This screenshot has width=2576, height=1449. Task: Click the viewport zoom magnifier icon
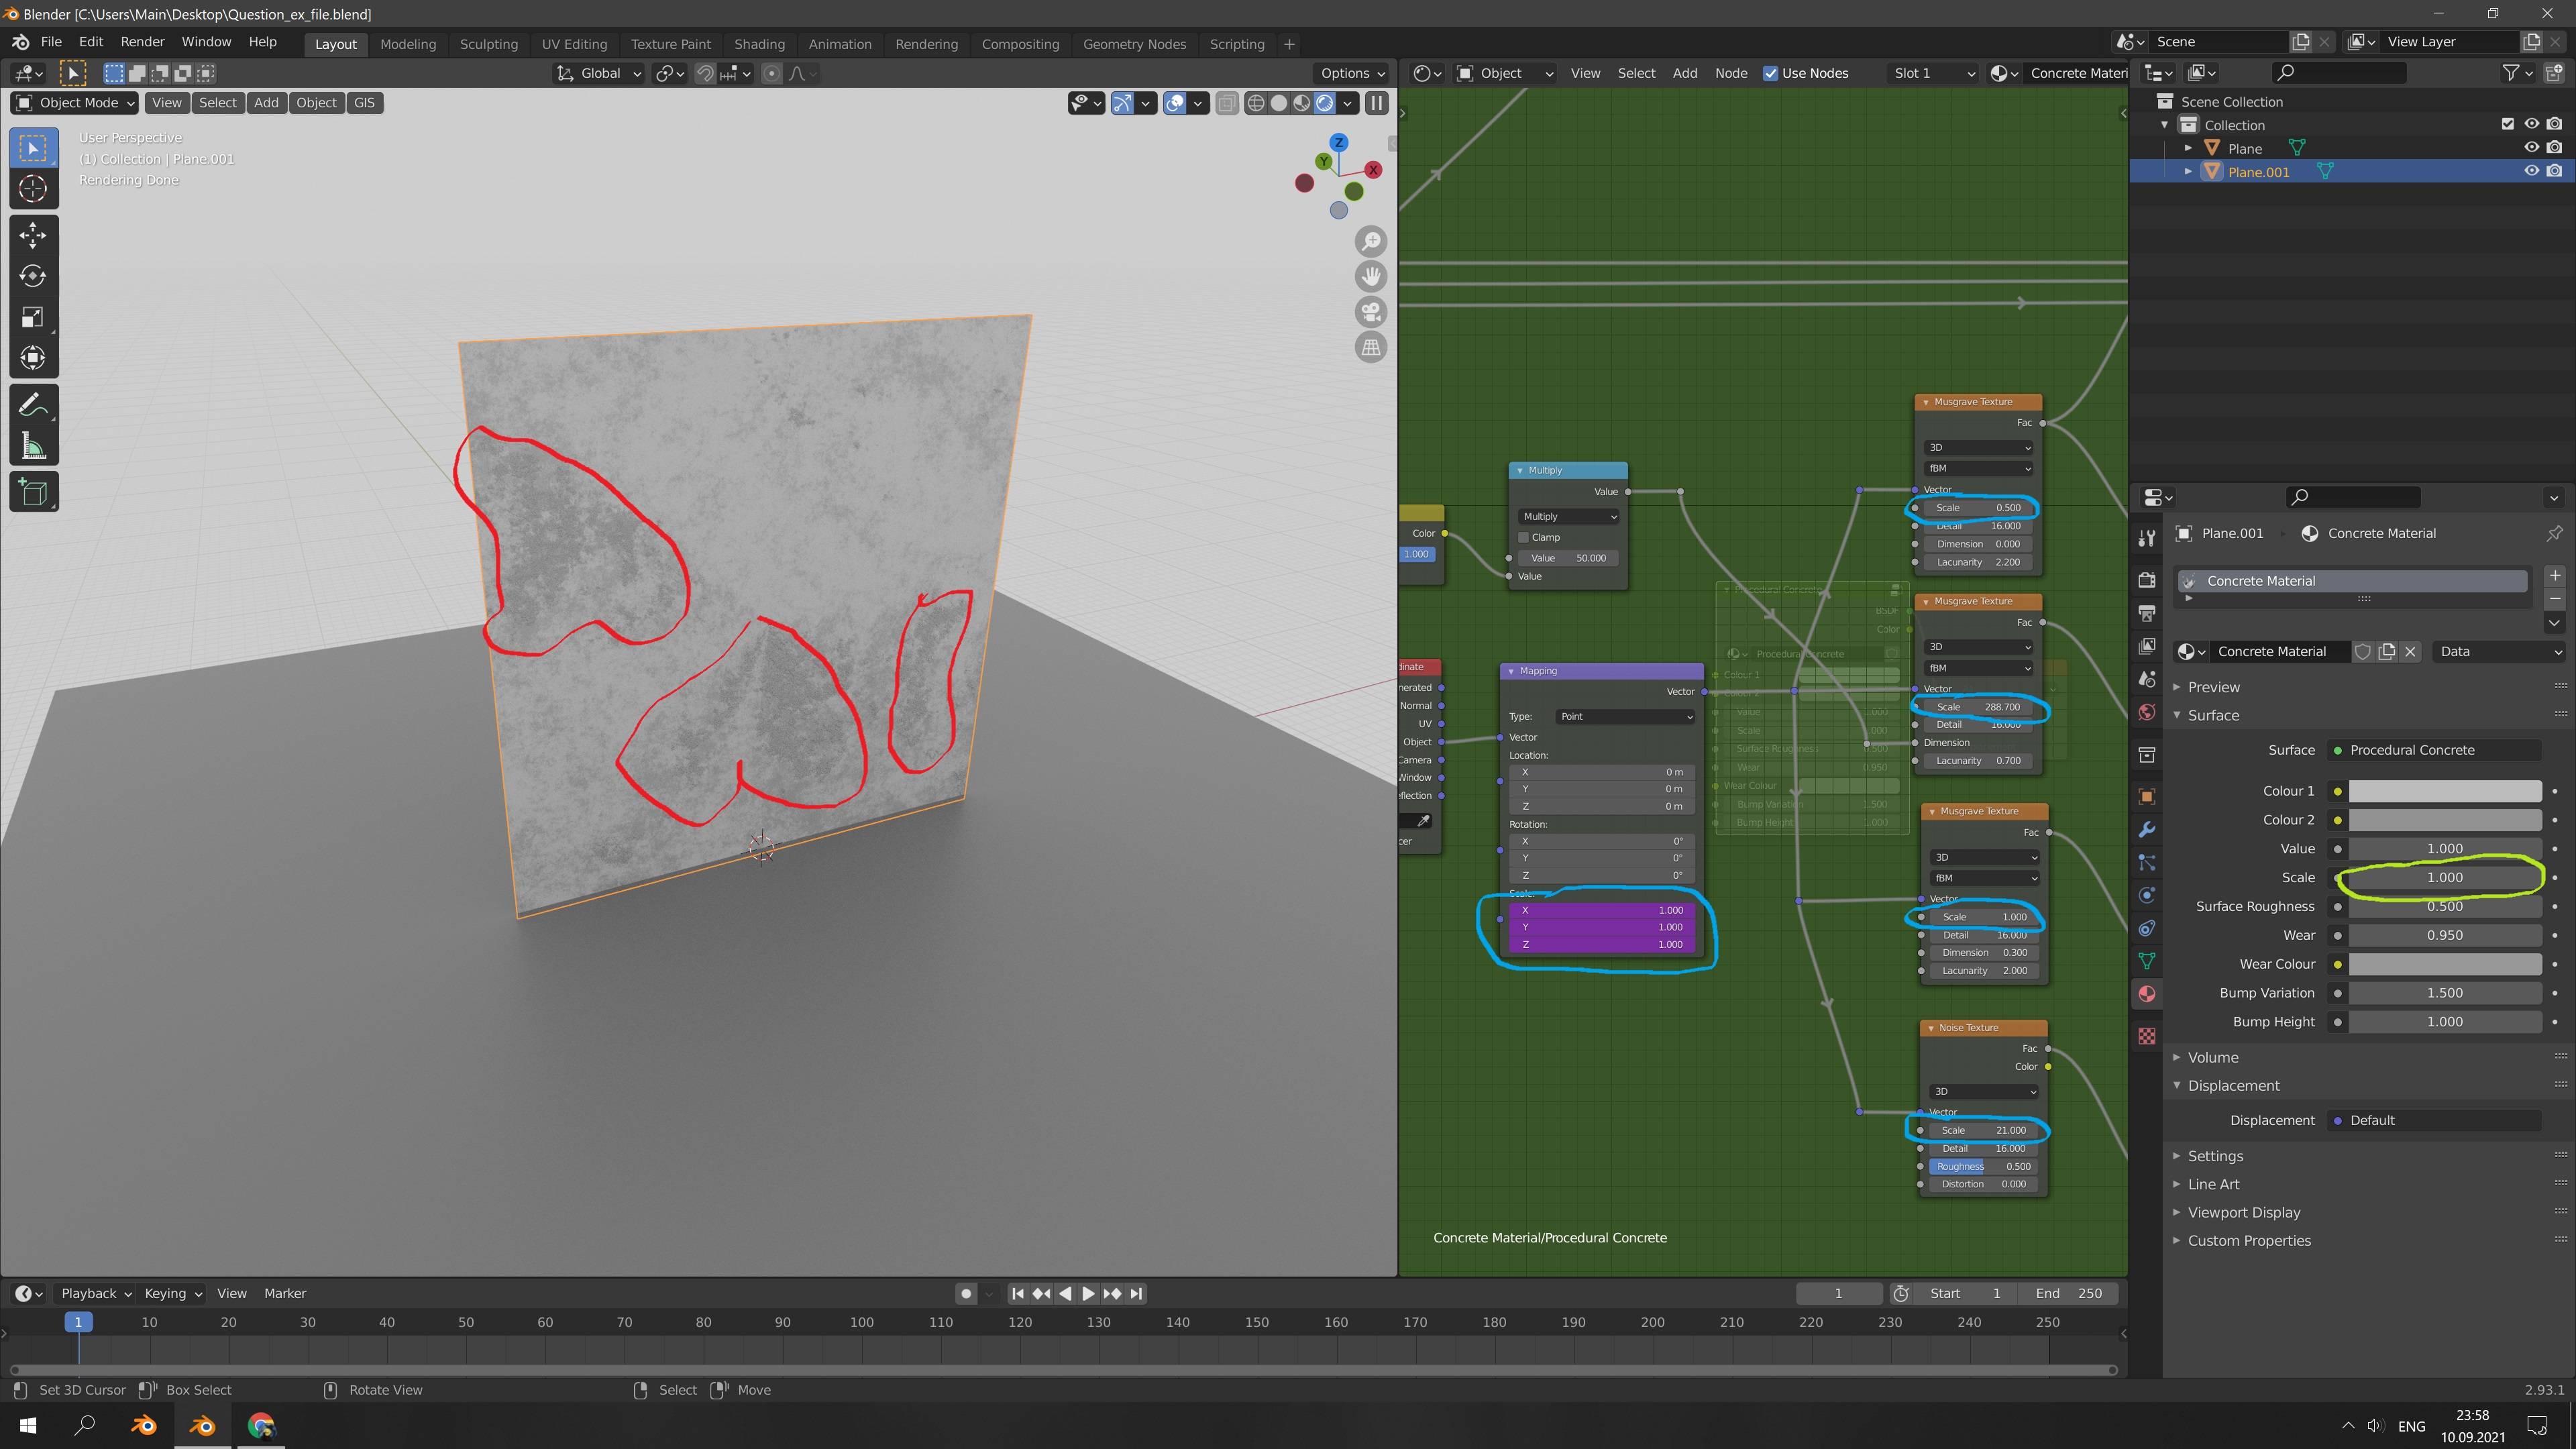click(x=1371, y=242)
